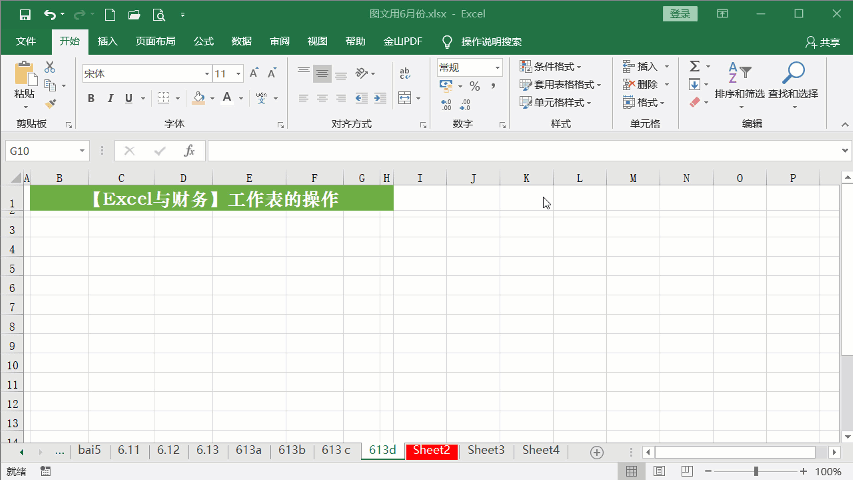853x480 pixels.
Task: Click the Cut scissors icon
Action: (x=50, y=67)
